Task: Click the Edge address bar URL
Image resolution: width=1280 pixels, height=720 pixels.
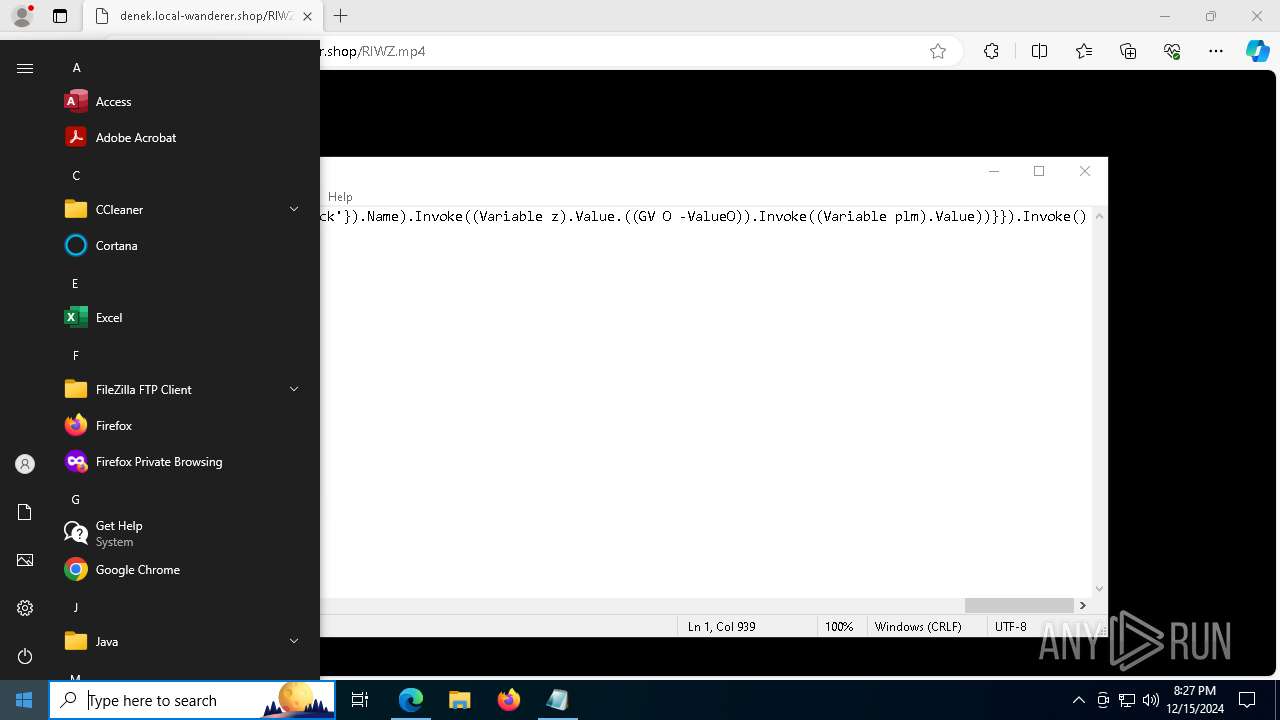Action: pyautogui.click(x=373, y=51)
